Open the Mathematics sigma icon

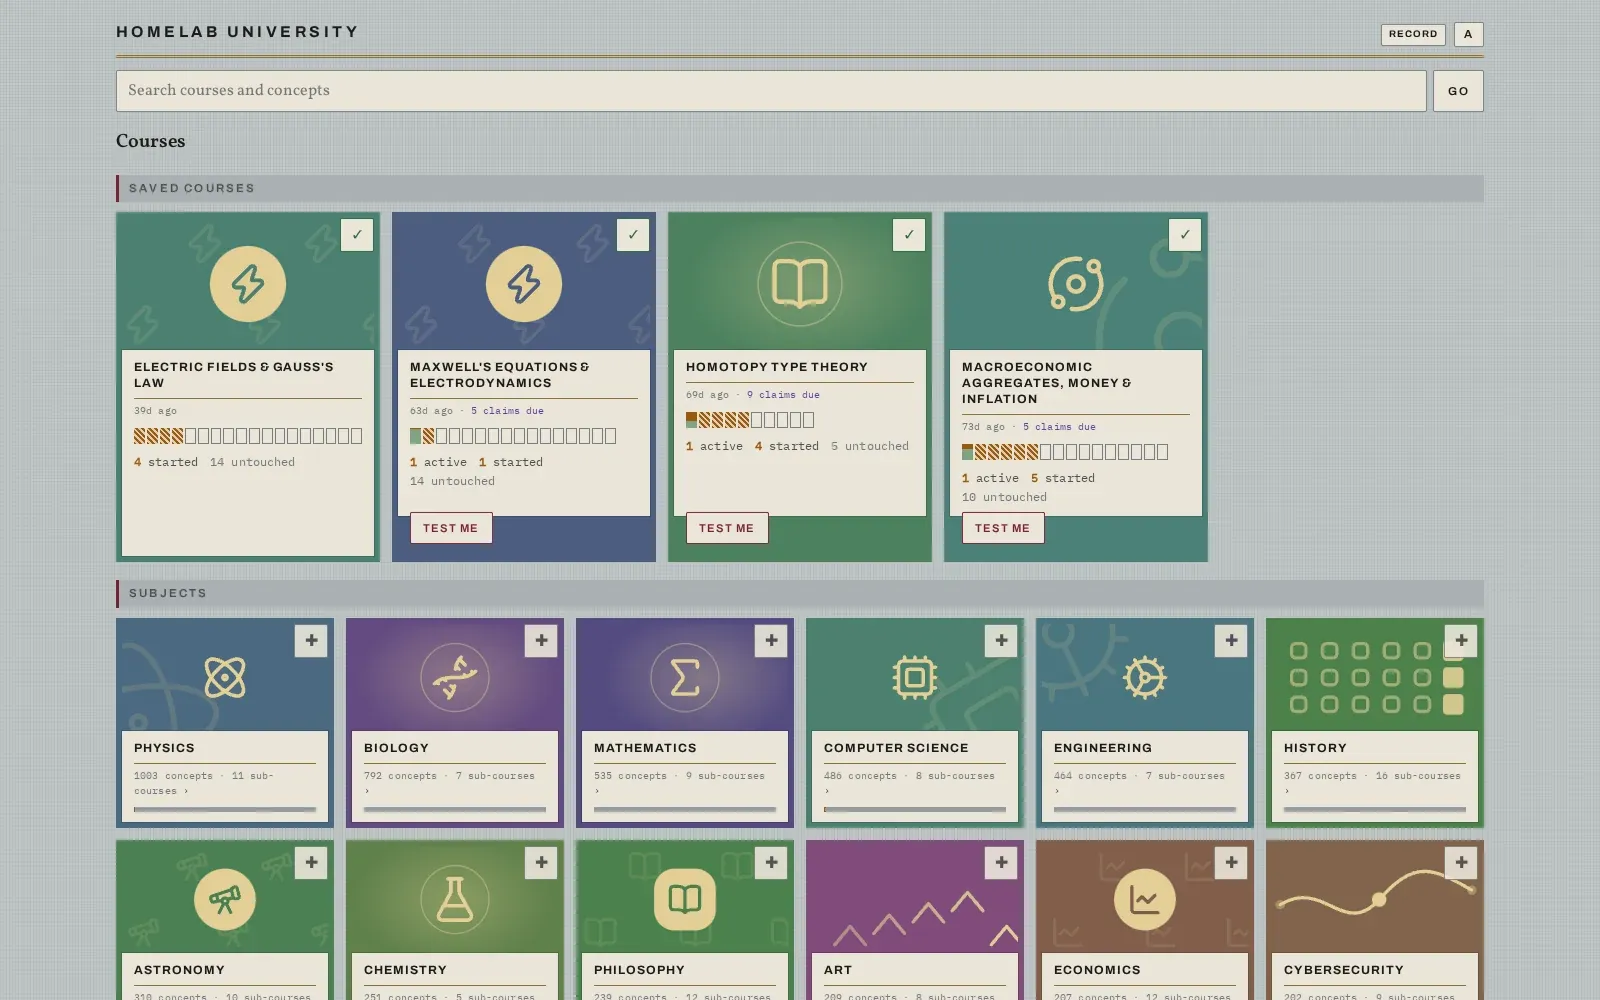click(685, 678)
